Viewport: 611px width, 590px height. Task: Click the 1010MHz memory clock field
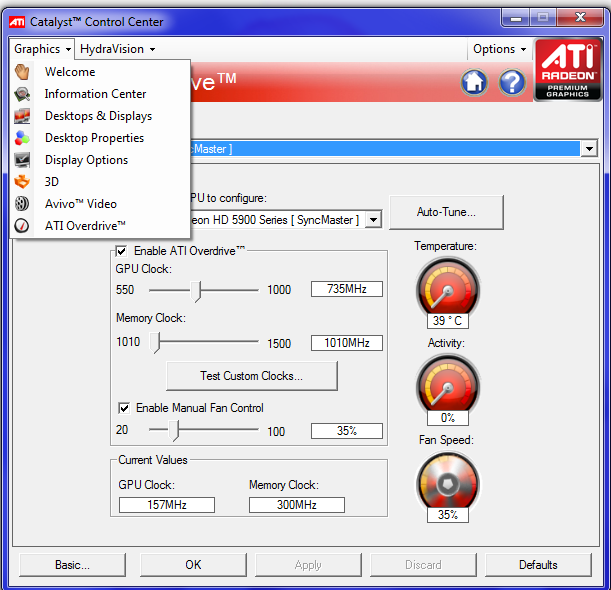[347, 343]
